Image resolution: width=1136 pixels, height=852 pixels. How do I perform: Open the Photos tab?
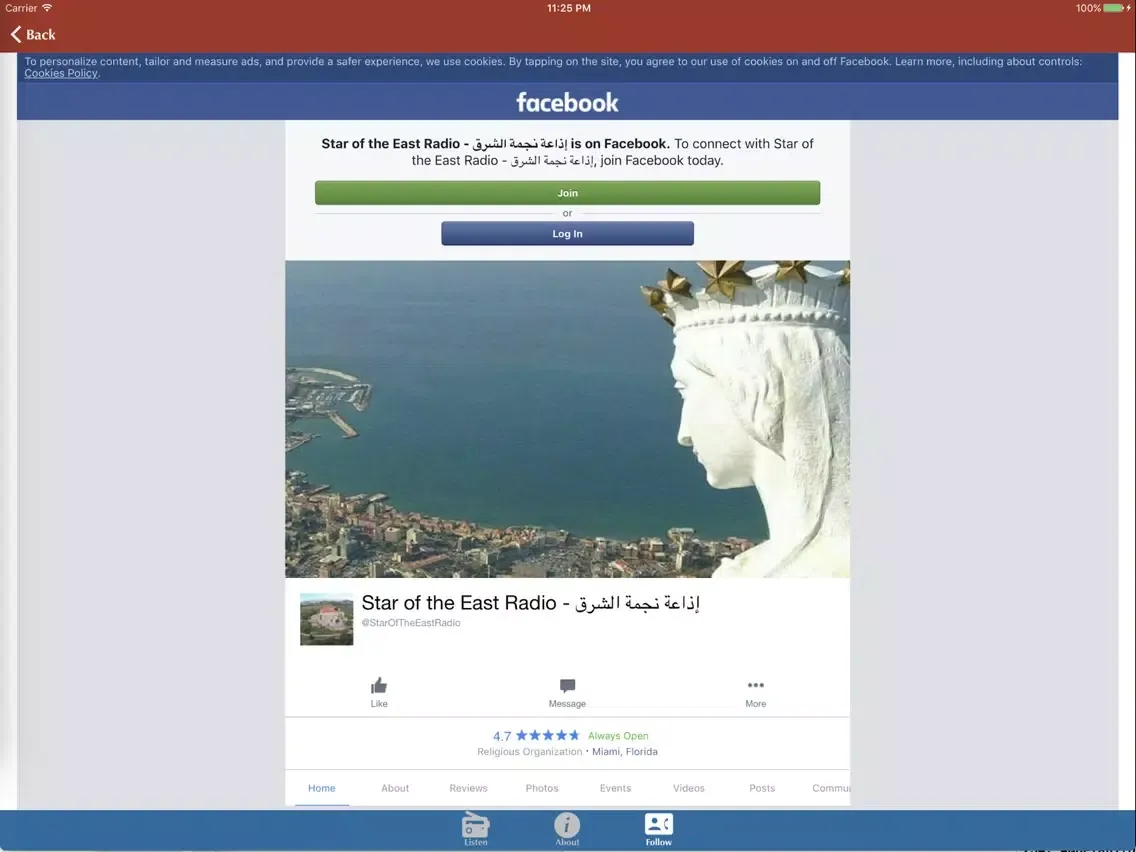pyautogui.click(x=542, y=788)
